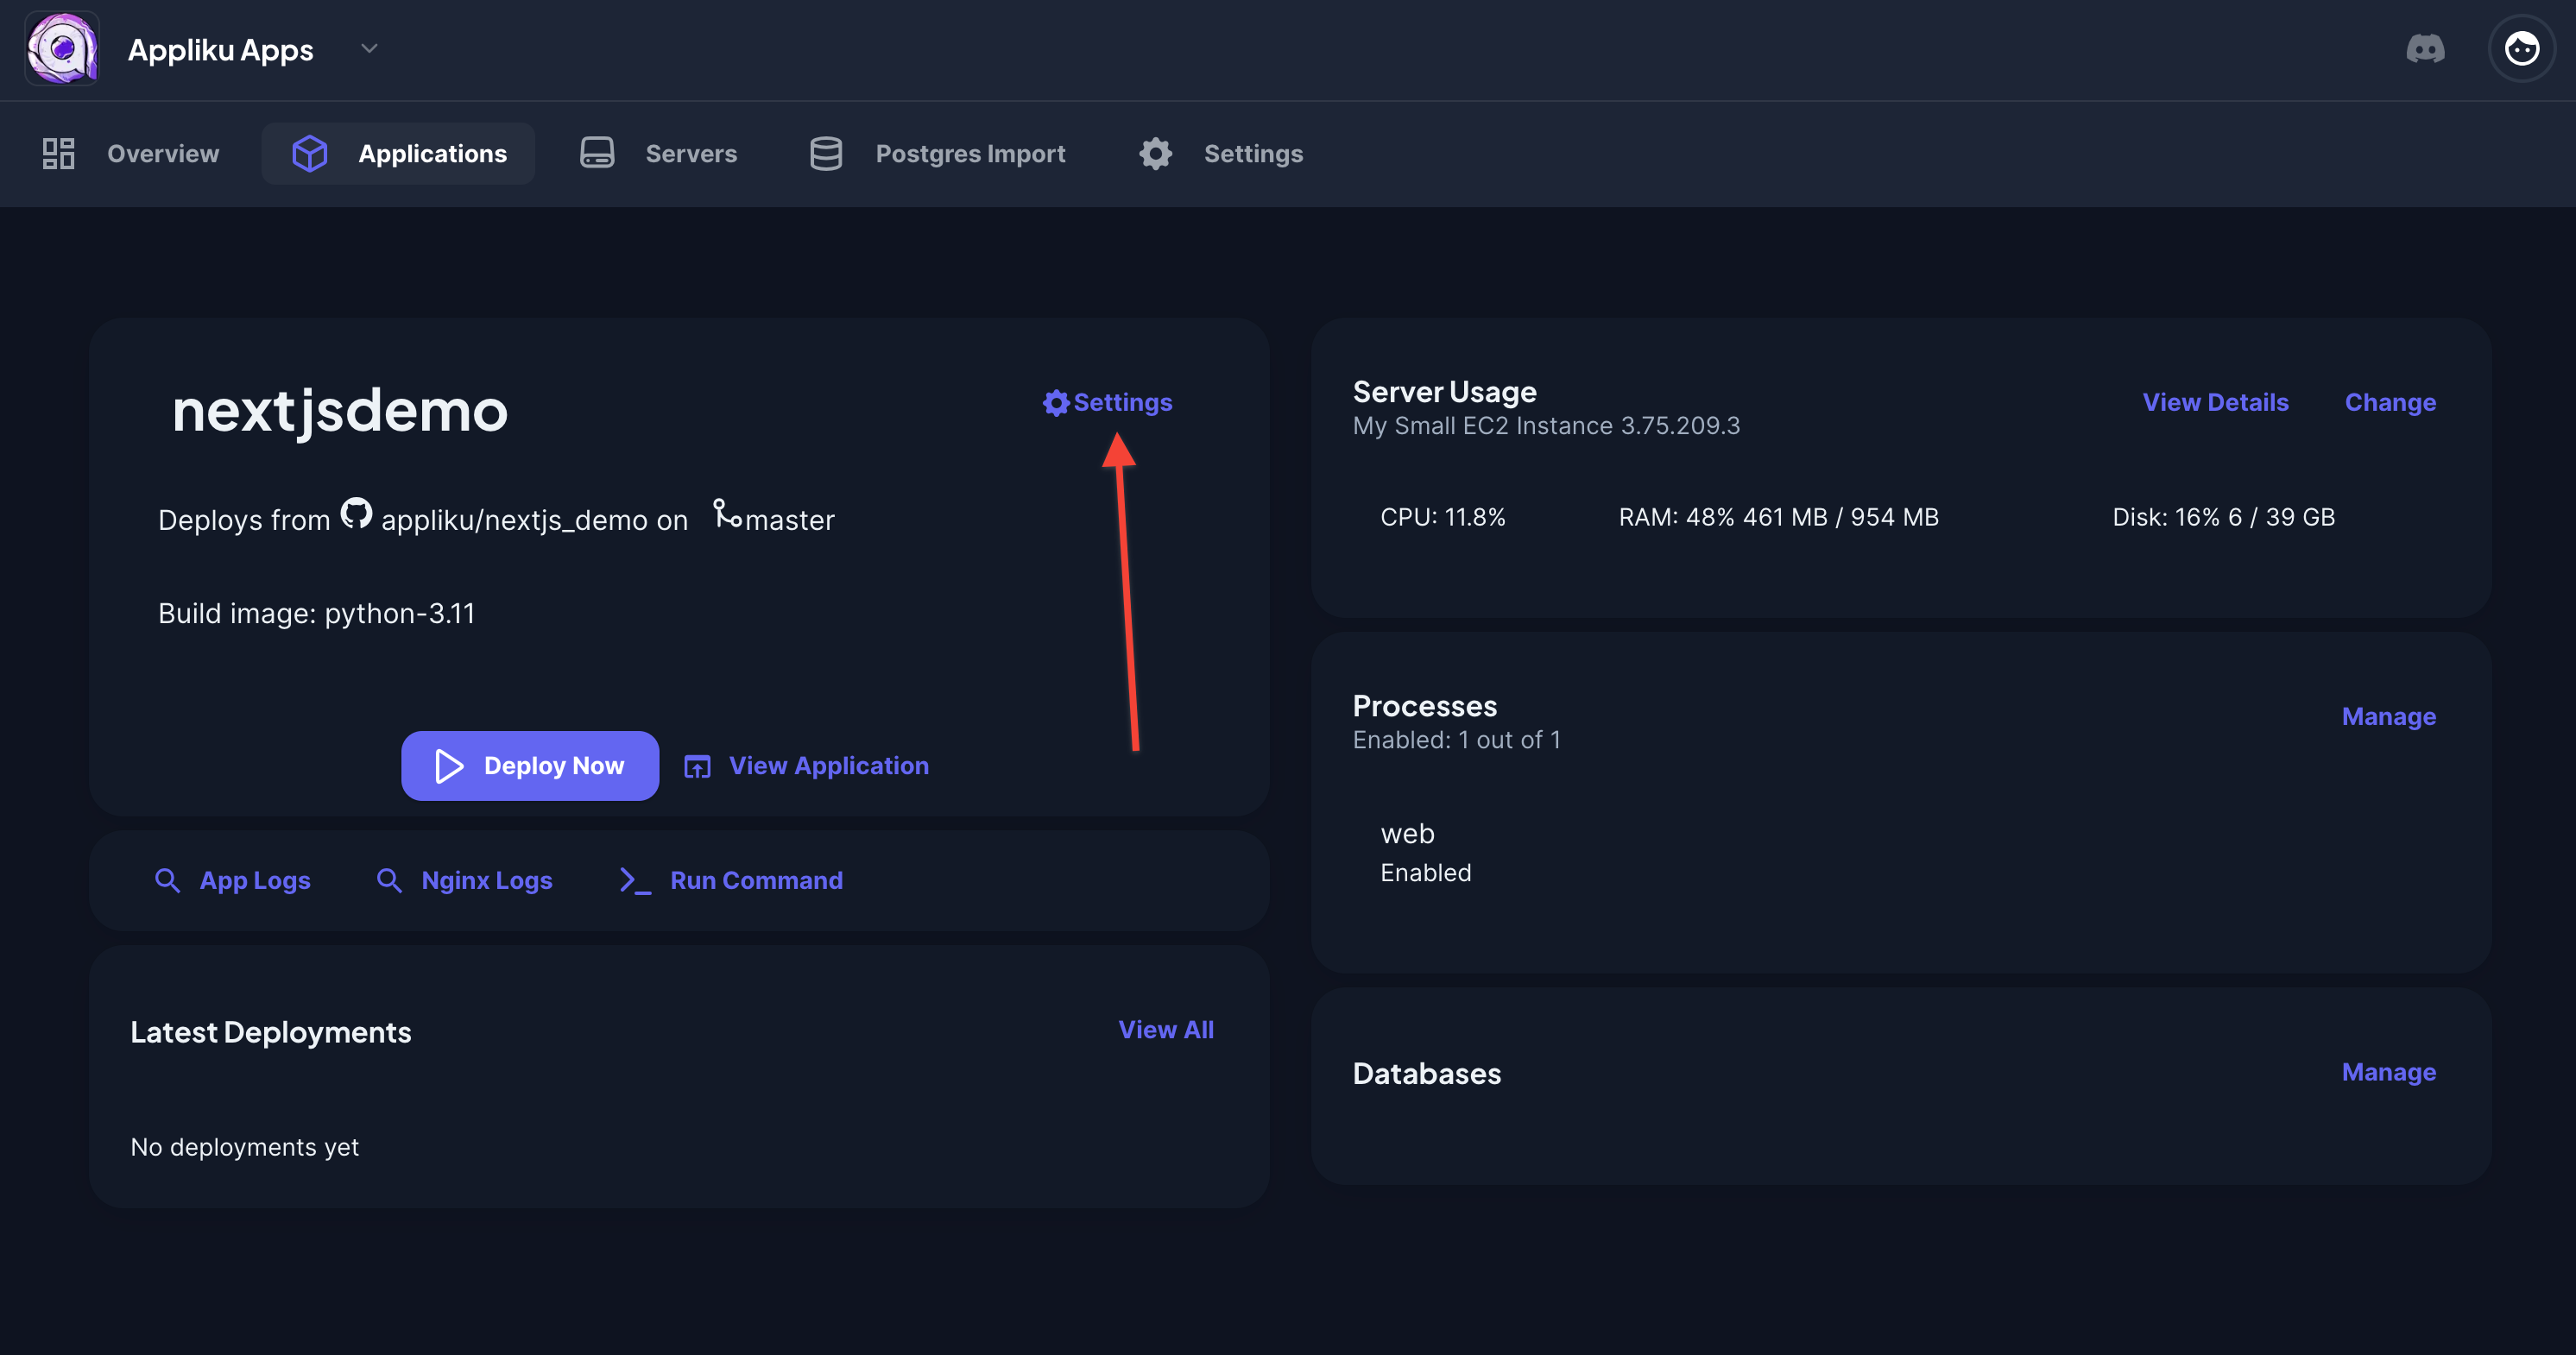
Task: Click the Disk: 16% 6 / 39 GB value
Action: tap(2223, 517)
